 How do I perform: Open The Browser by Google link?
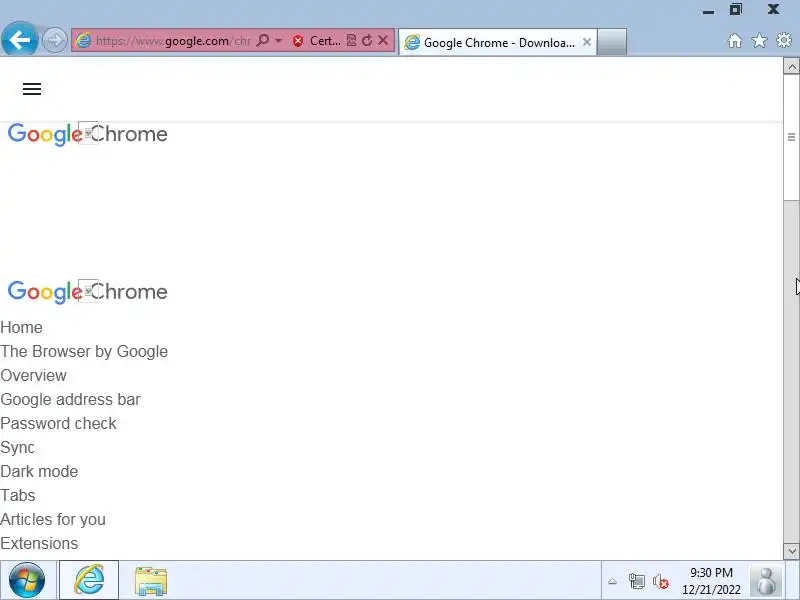click(84, 352)
